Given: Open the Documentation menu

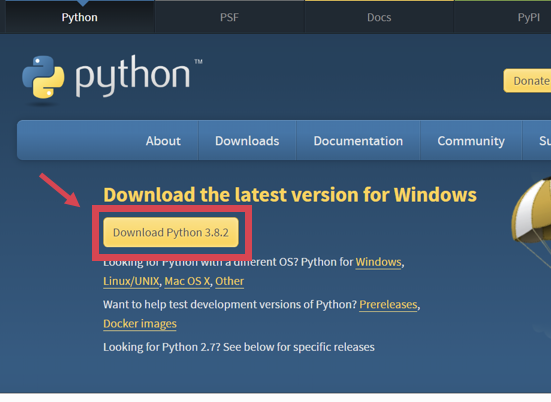Looking at the screenshot, I should pyautogui.click(x=358, y=141).
